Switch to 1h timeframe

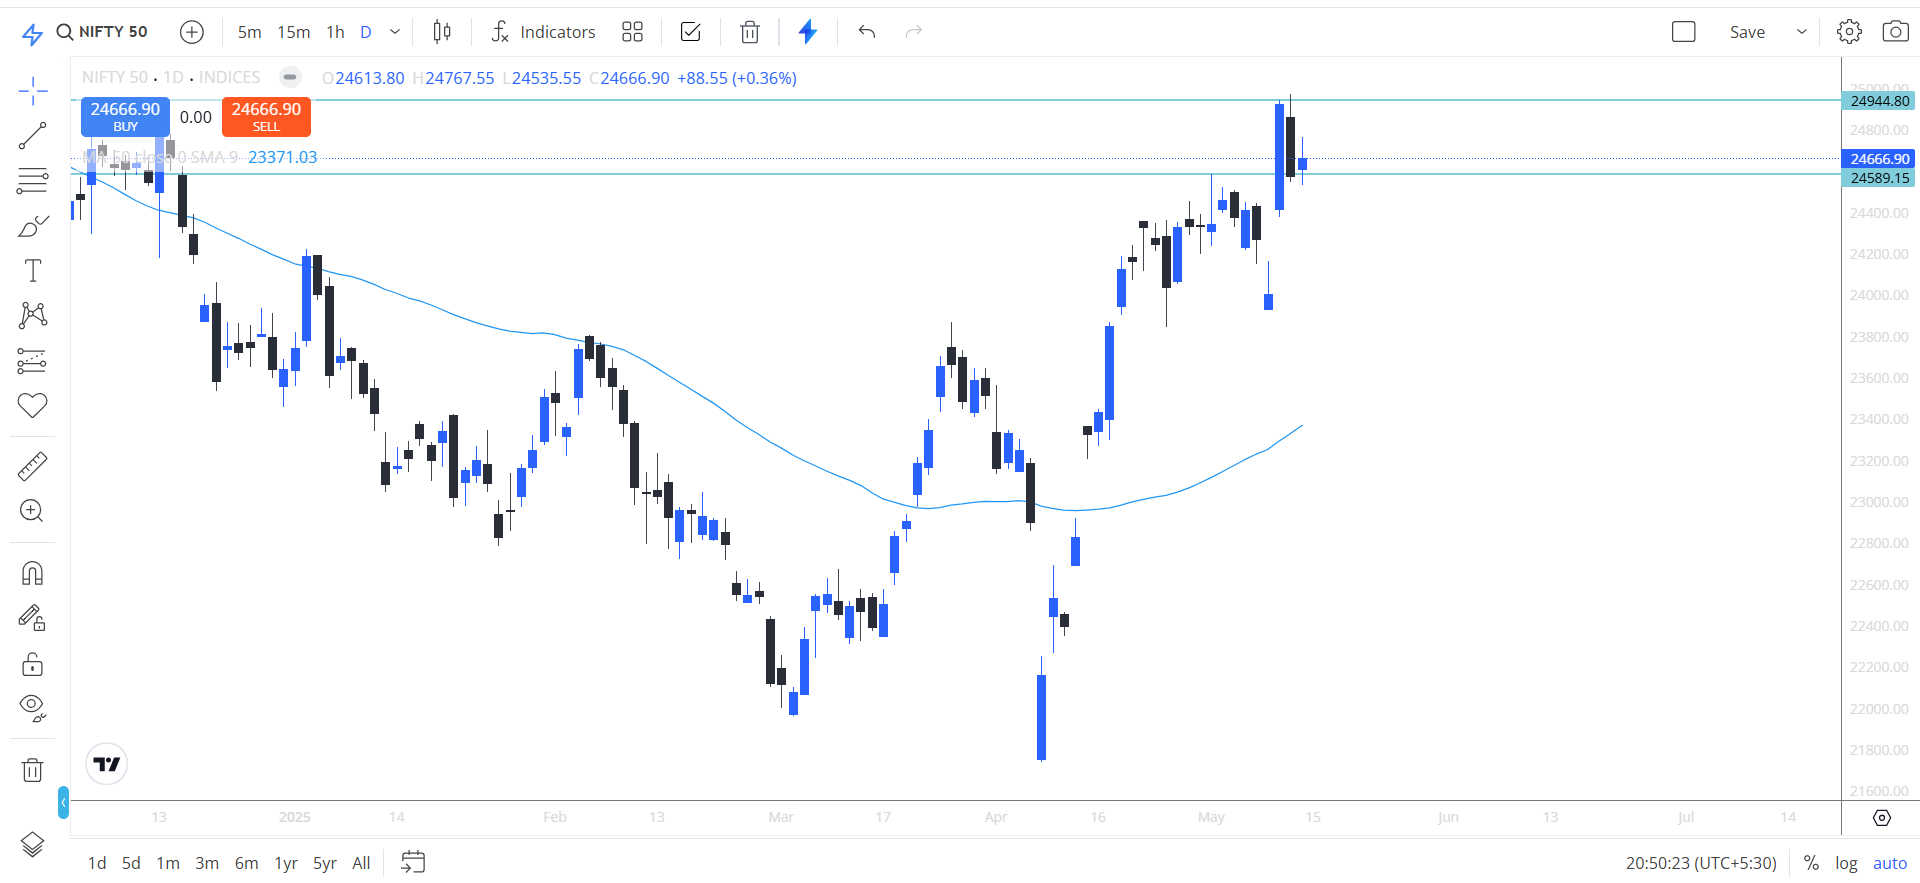click(335, 32)
